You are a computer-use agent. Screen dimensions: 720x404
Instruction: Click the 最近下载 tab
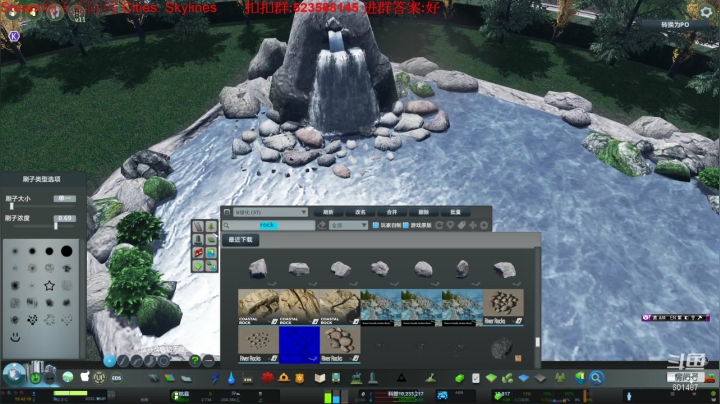[x=241, y=240]
